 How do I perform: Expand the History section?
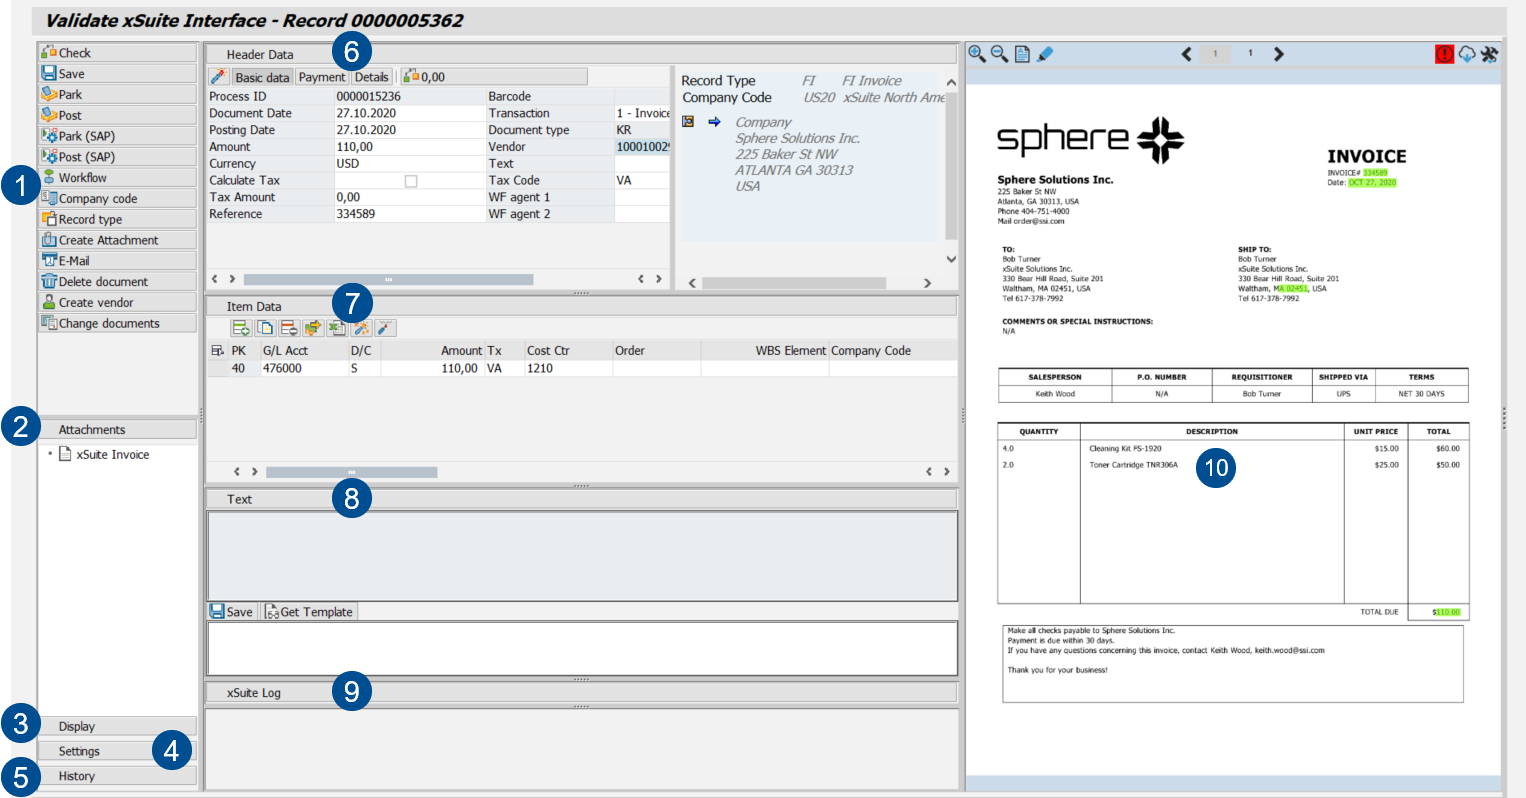coord(77,777)
